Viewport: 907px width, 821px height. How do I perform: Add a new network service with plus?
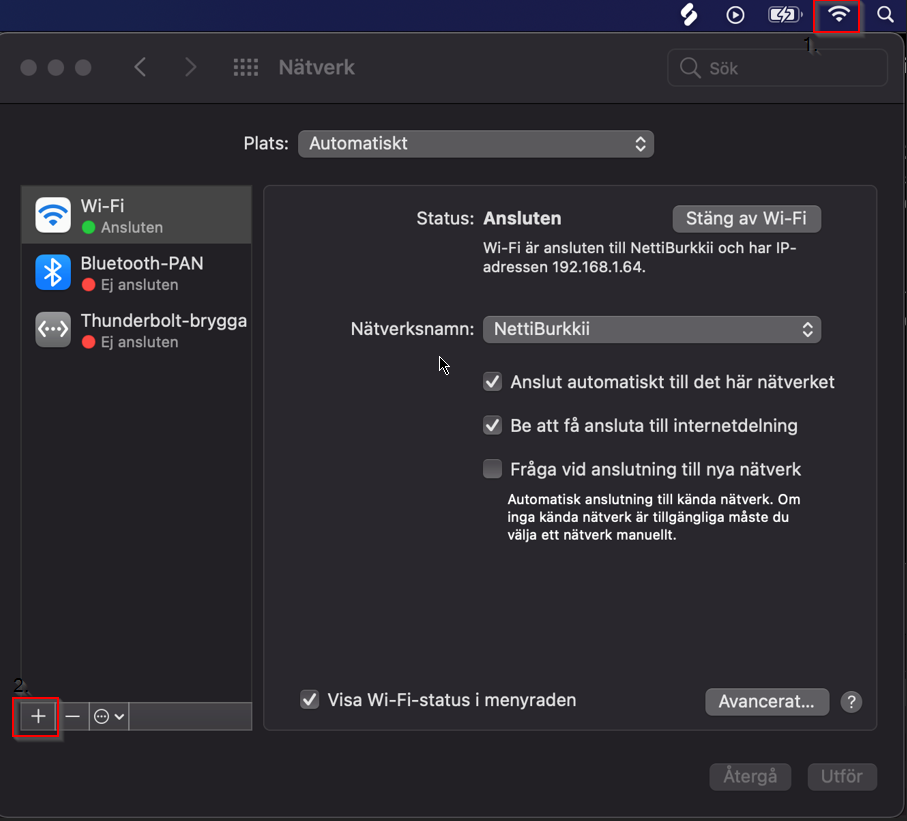tap(38, 716)
